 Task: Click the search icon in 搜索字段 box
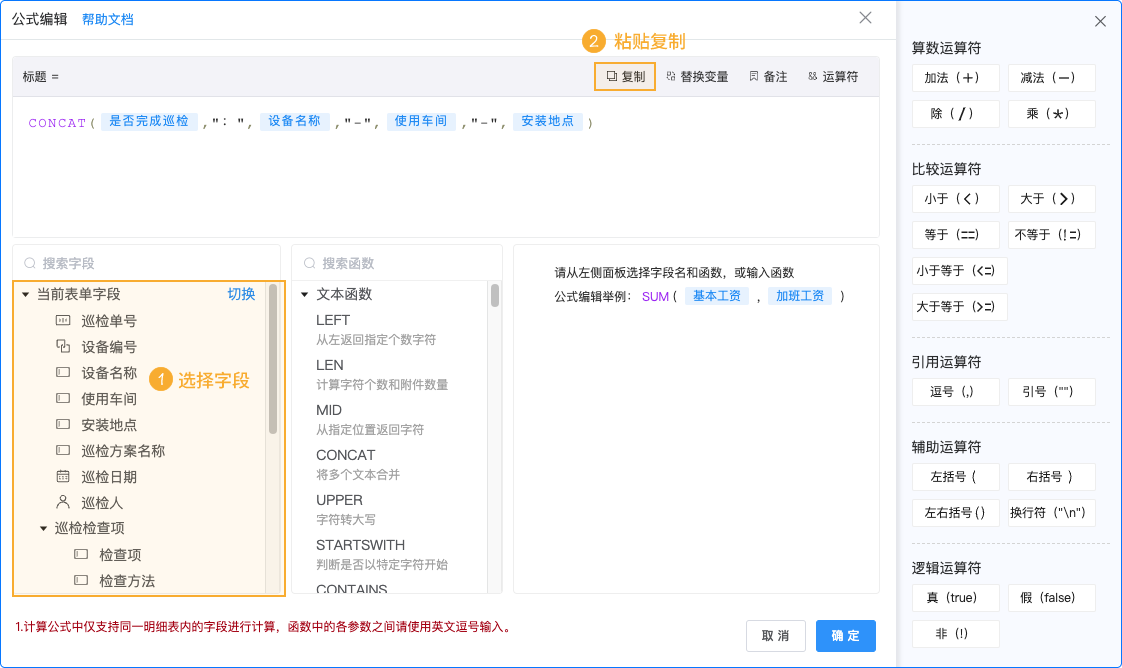30,260
